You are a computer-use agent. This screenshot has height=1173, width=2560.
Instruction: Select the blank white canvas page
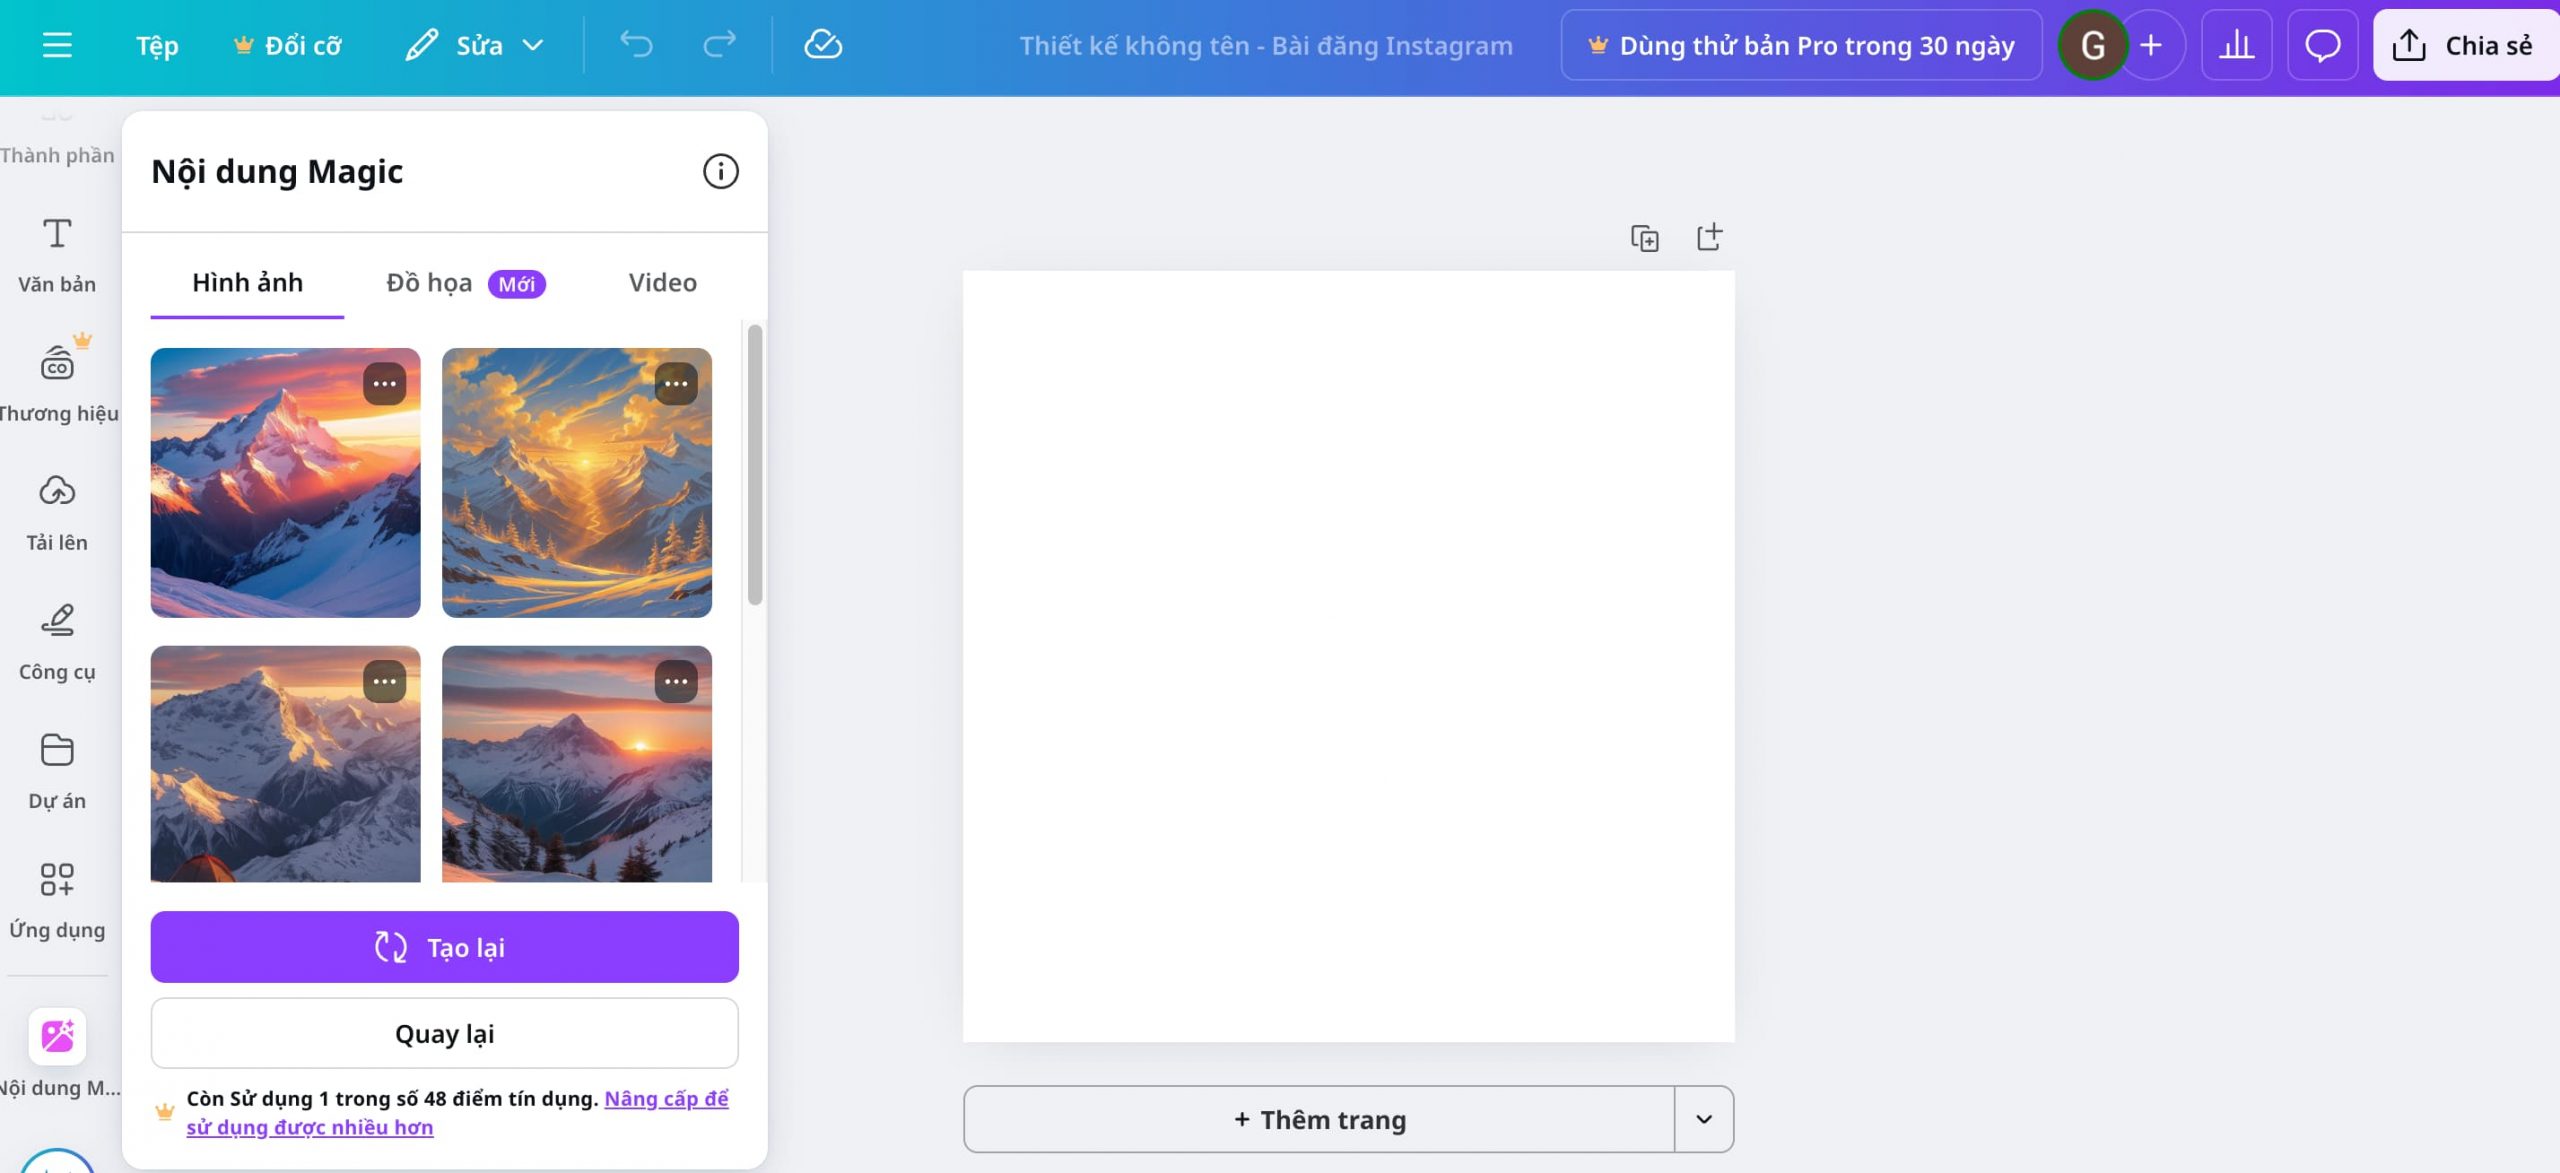(1348, 656)
